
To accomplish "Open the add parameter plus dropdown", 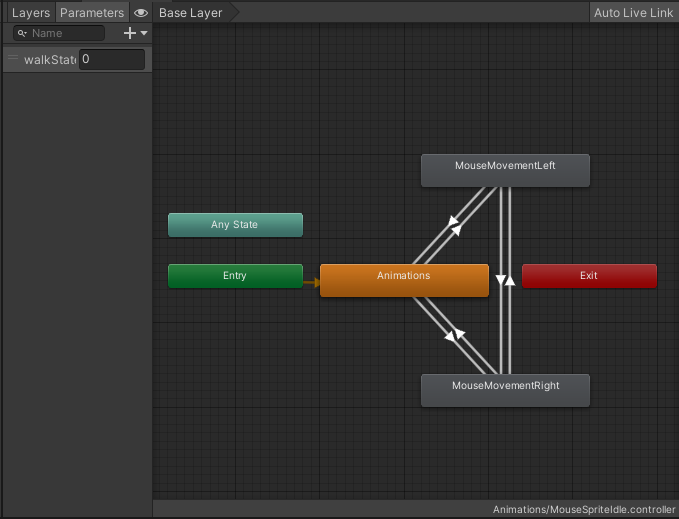I will point(134,33).
